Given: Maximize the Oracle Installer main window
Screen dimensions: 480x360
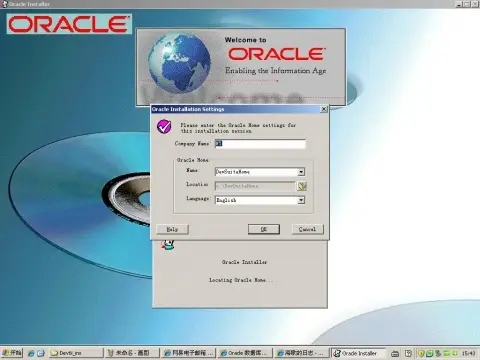Looking at the screenshot, I should (467, 4).
